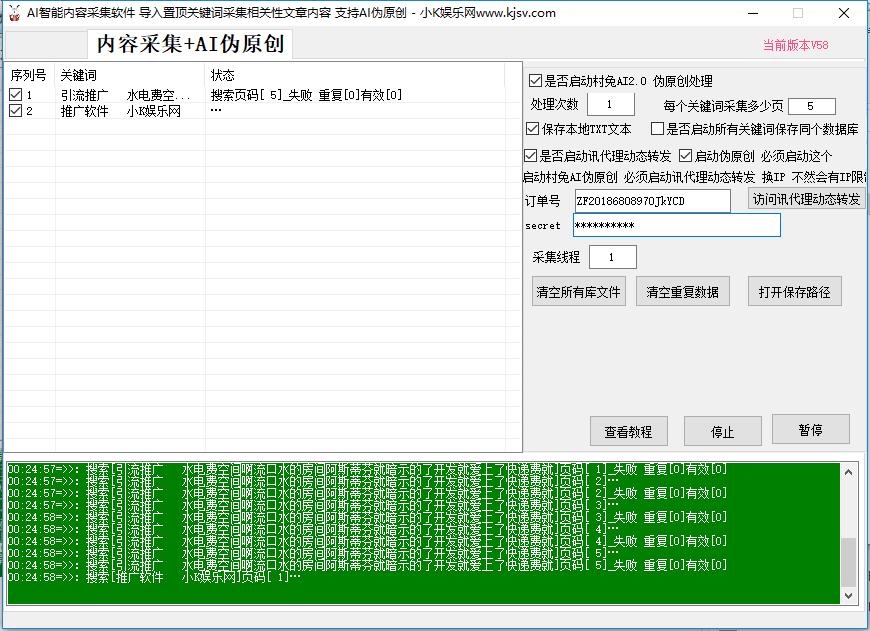The image size is (870, 631).
Task: Enable 是否启动所有关键词保存同个数据库
Action: [657, 128]
